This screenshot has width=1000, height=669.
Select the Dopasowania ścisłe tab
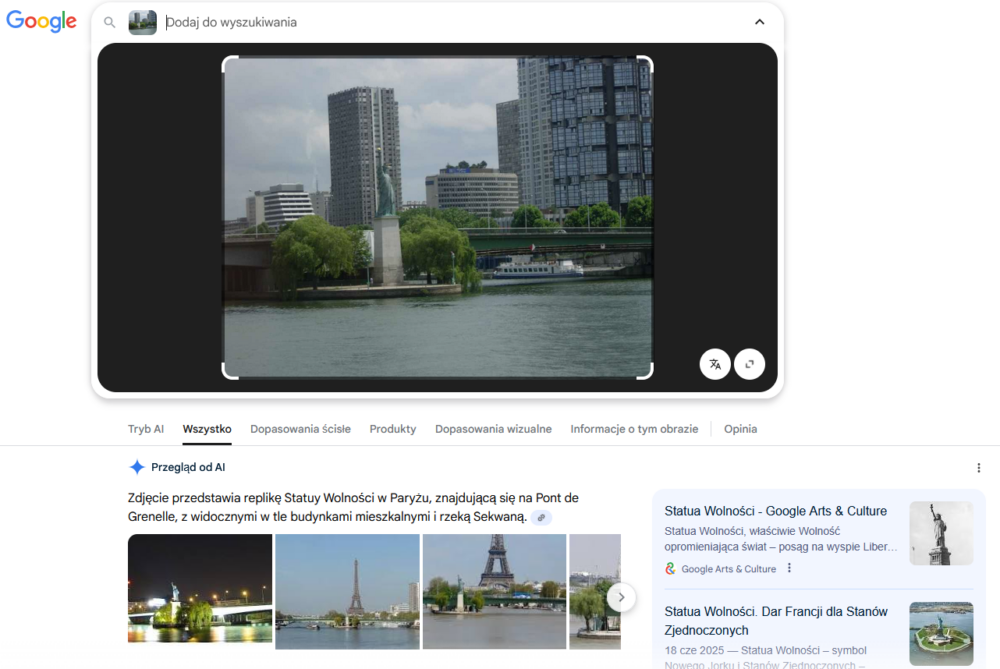point(300,429)
